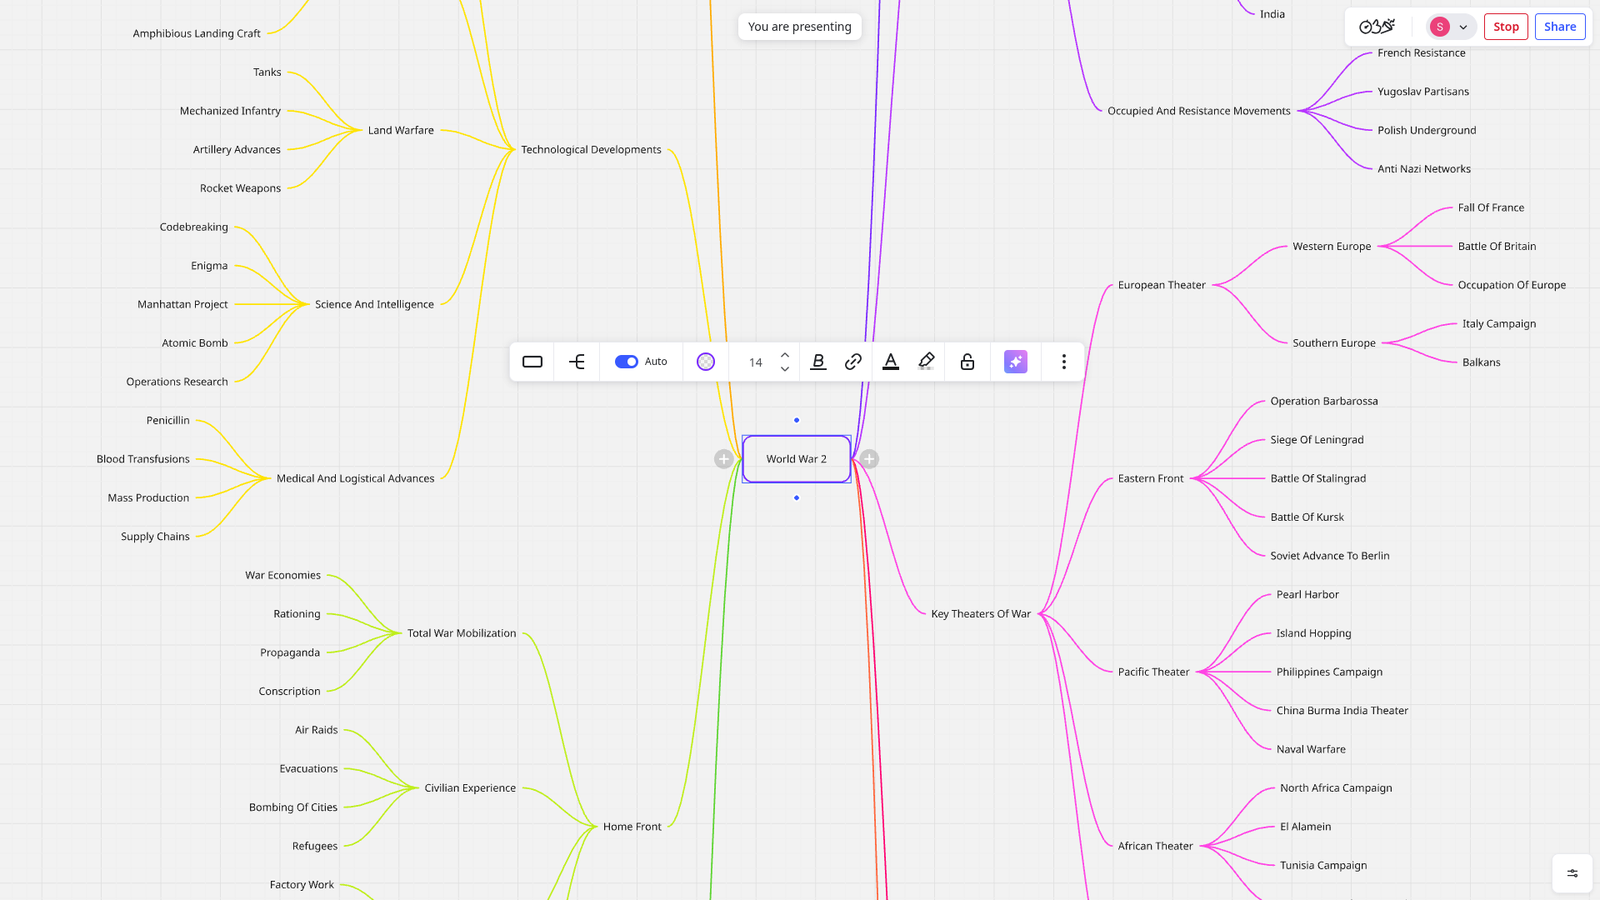
Task: Select the Home Front node
Action: 632,827
